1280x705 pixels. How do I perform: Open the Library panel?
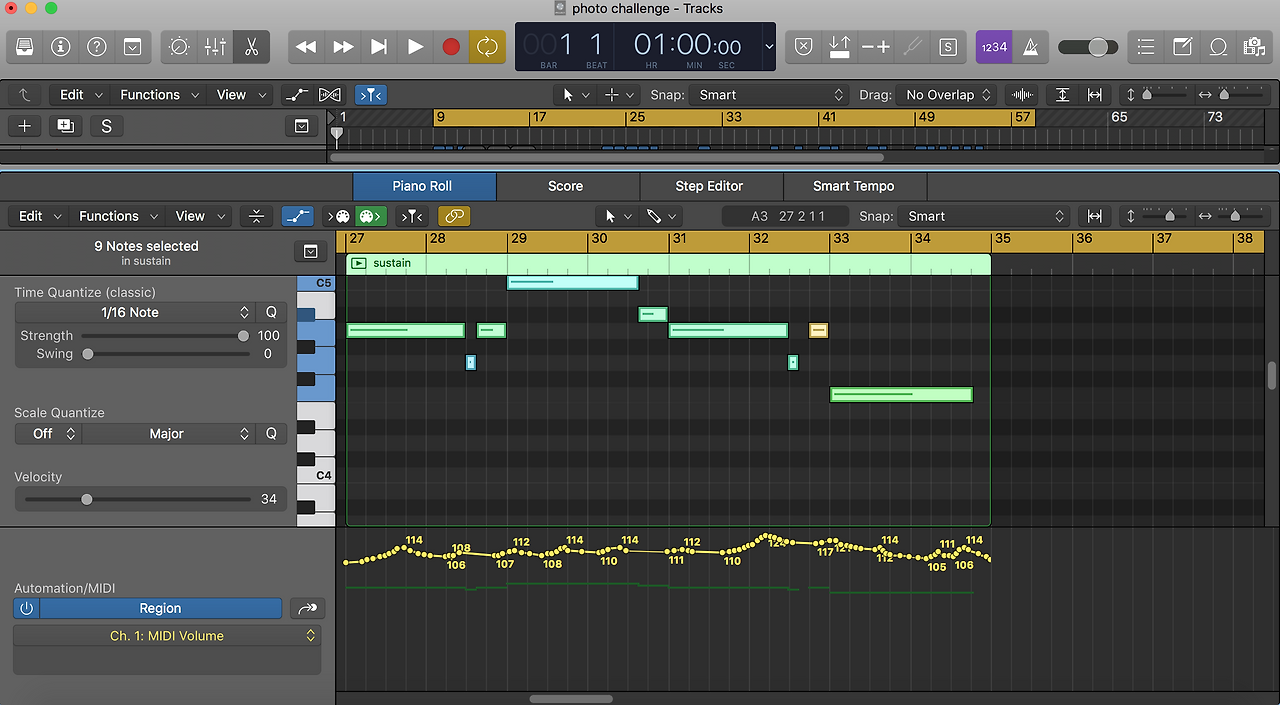point(25,46)
